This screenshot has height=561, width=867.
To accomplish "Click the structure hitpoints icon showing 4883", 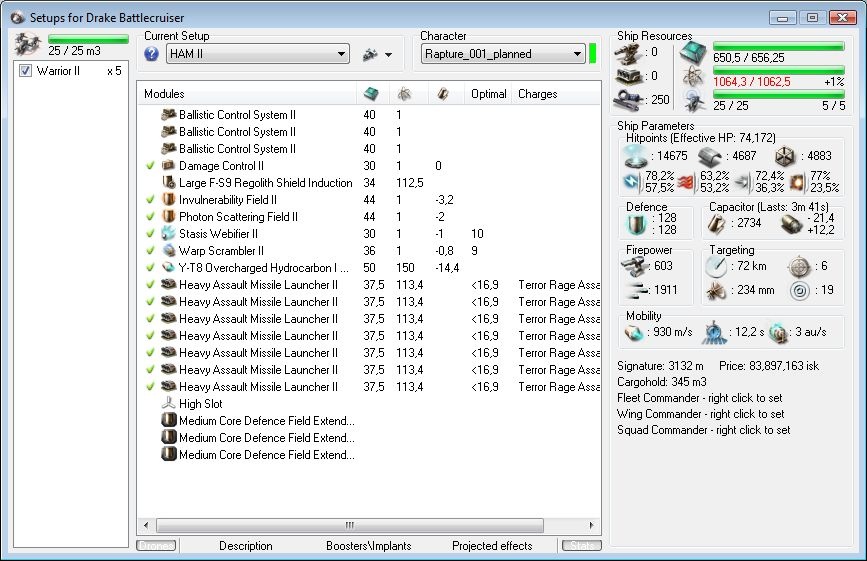I will [x=785, y=157].
